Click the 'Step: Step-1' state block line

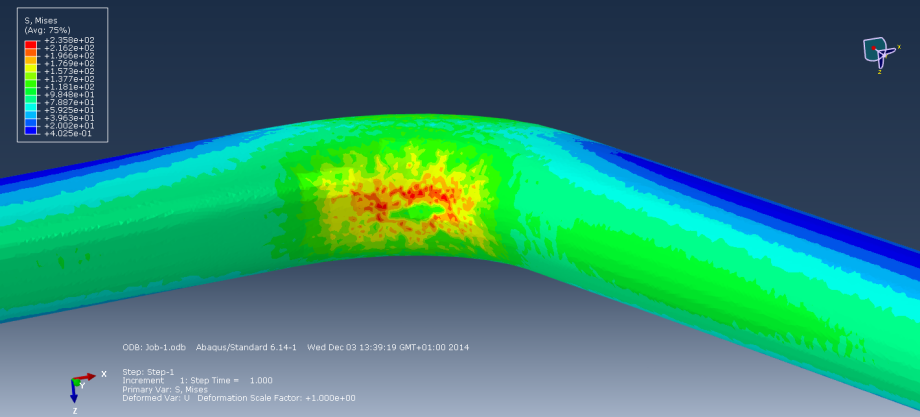click(x=148, y=371)
